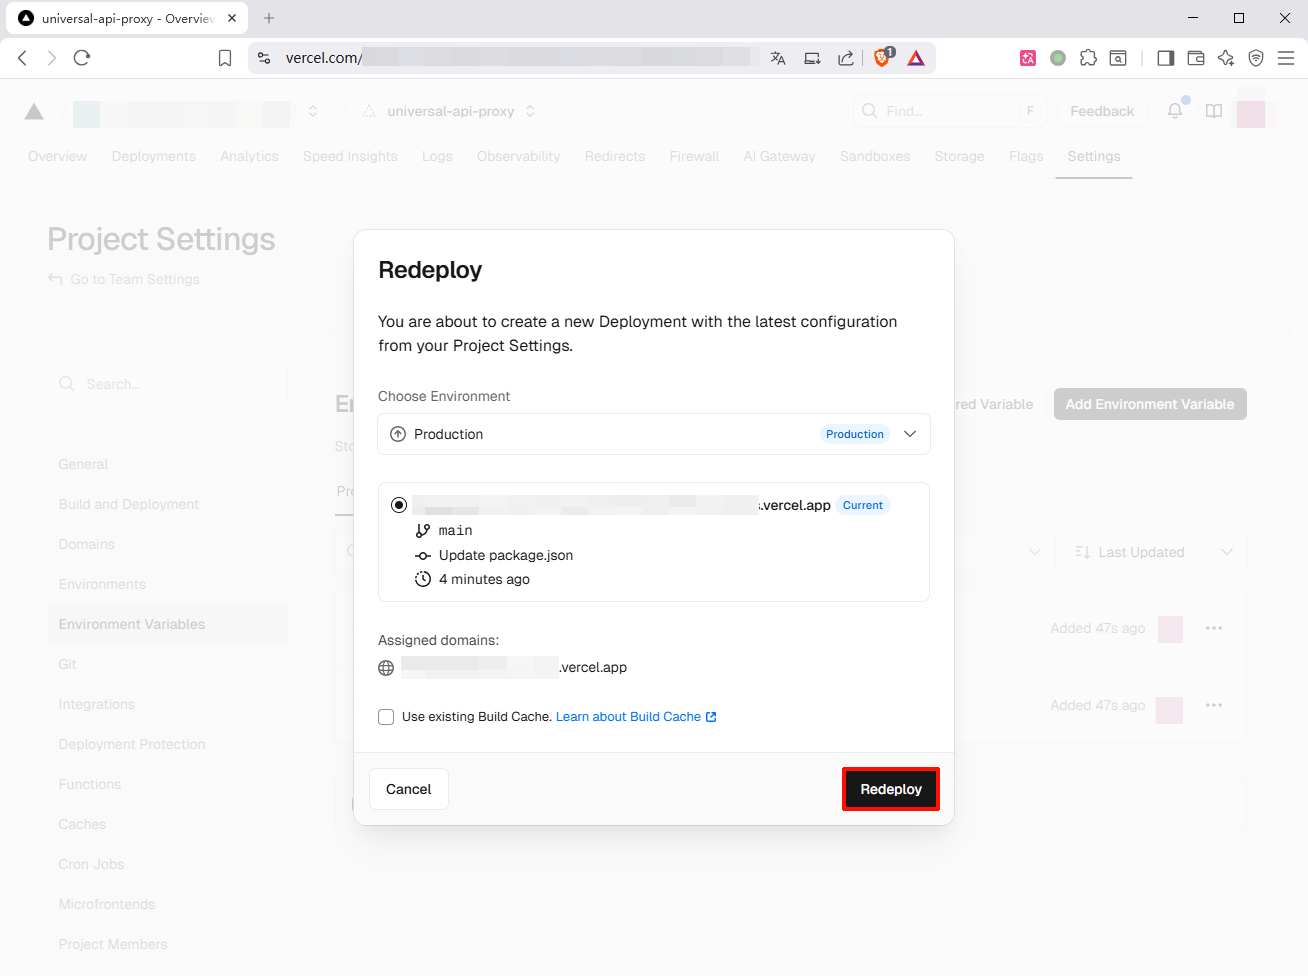Click the browser back arrow
Image resolution: width=1308 pixels, height=976 pixels.
(x=23, y=58)
